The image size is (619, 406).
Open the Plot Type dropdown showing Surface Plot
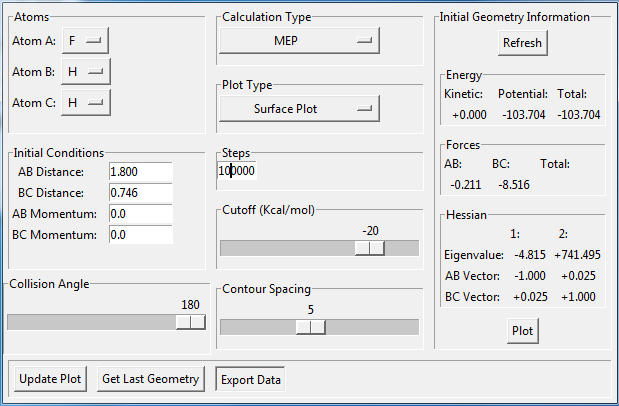pos(299,108)
